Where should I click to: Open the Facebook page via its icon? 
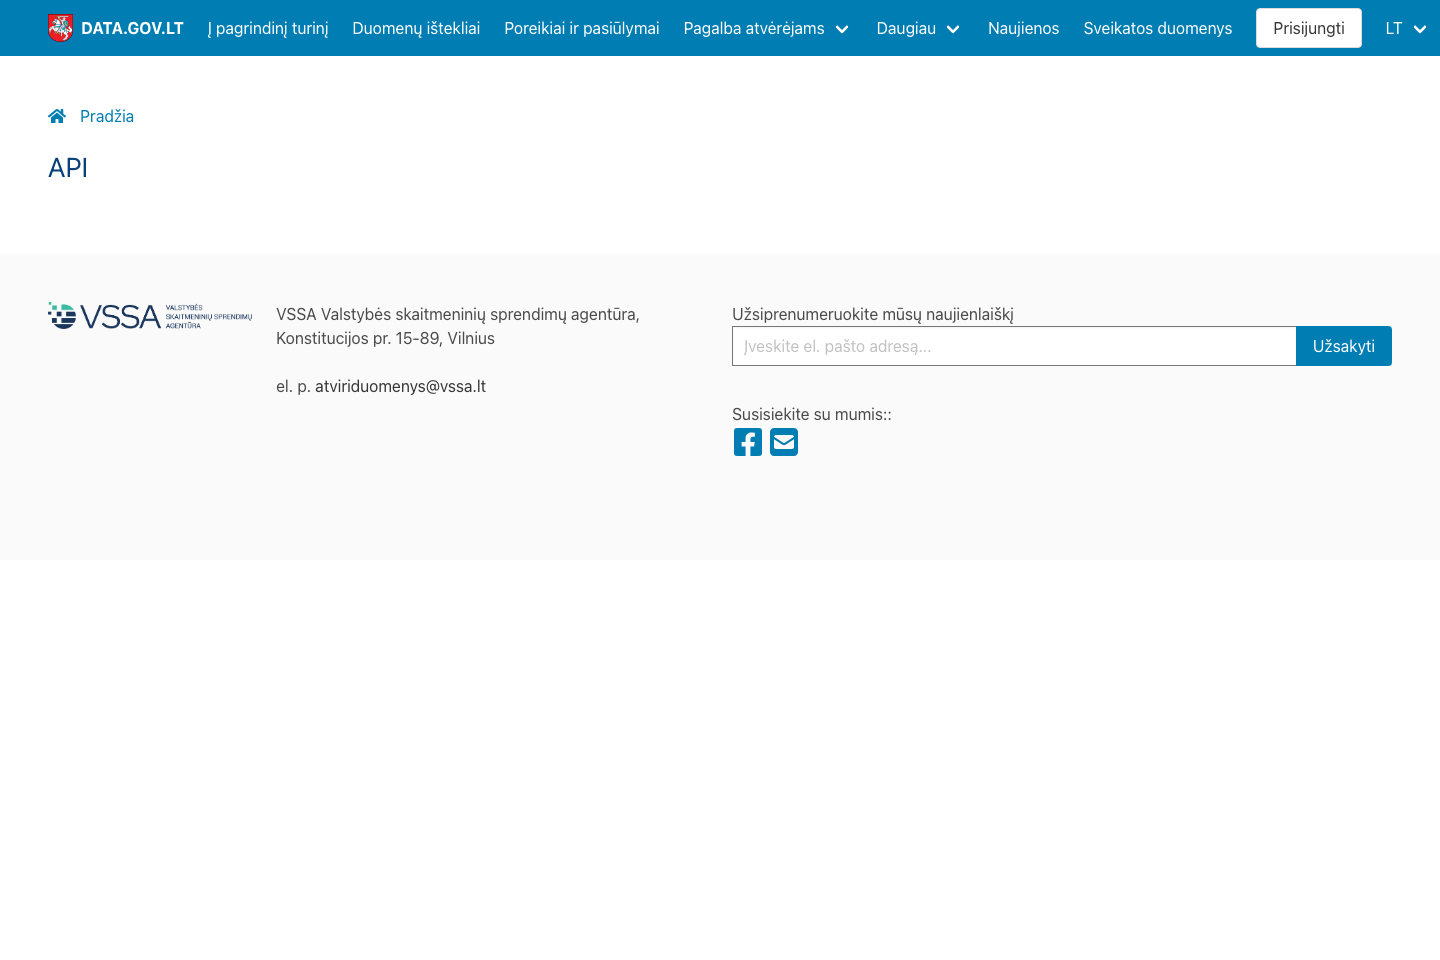[748, 441]
